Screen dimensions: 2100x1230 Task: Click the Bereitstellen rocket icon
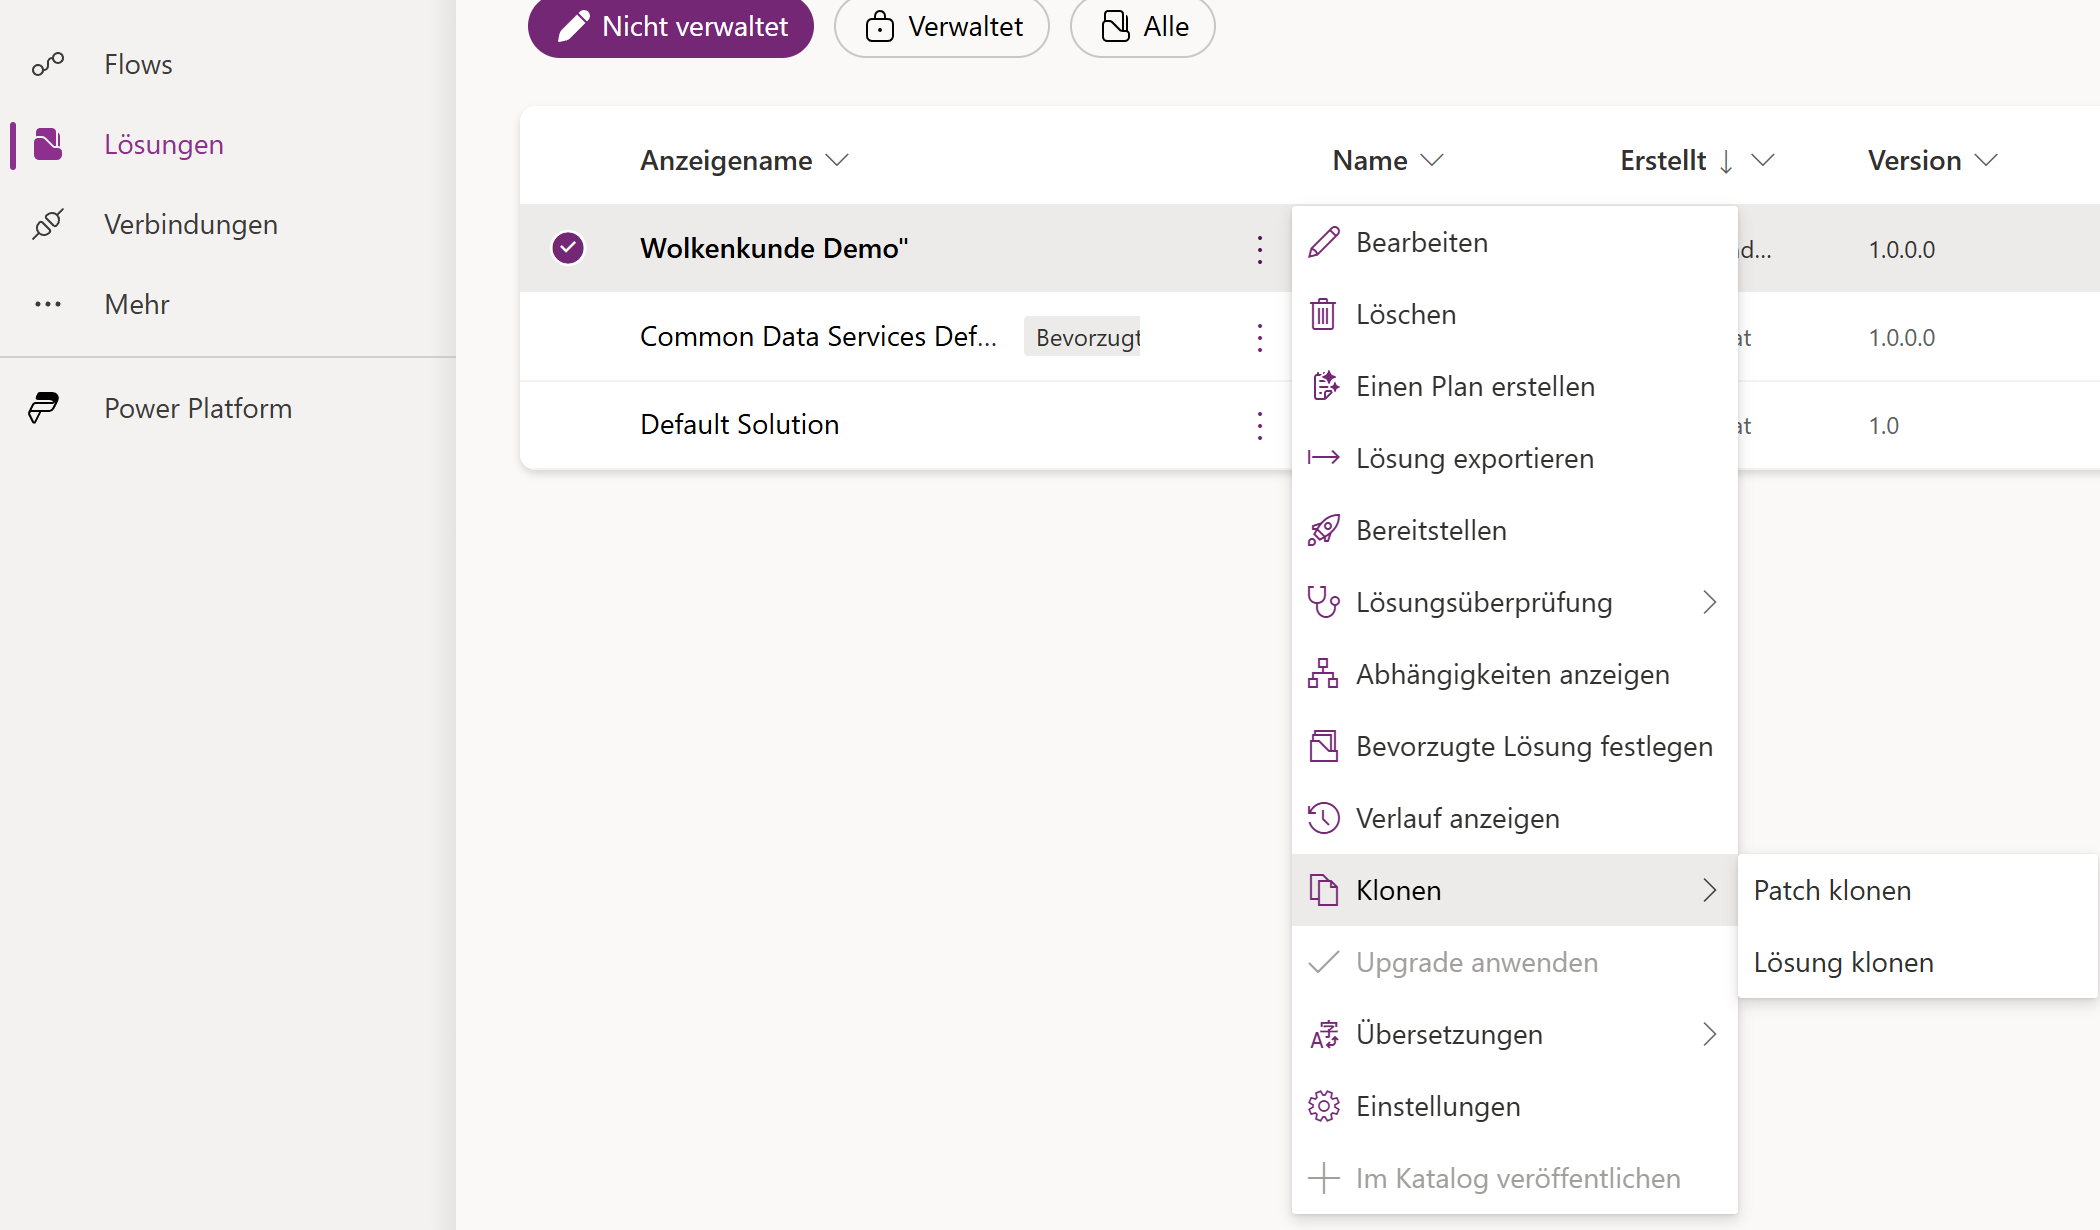(x=1324, y=530)
